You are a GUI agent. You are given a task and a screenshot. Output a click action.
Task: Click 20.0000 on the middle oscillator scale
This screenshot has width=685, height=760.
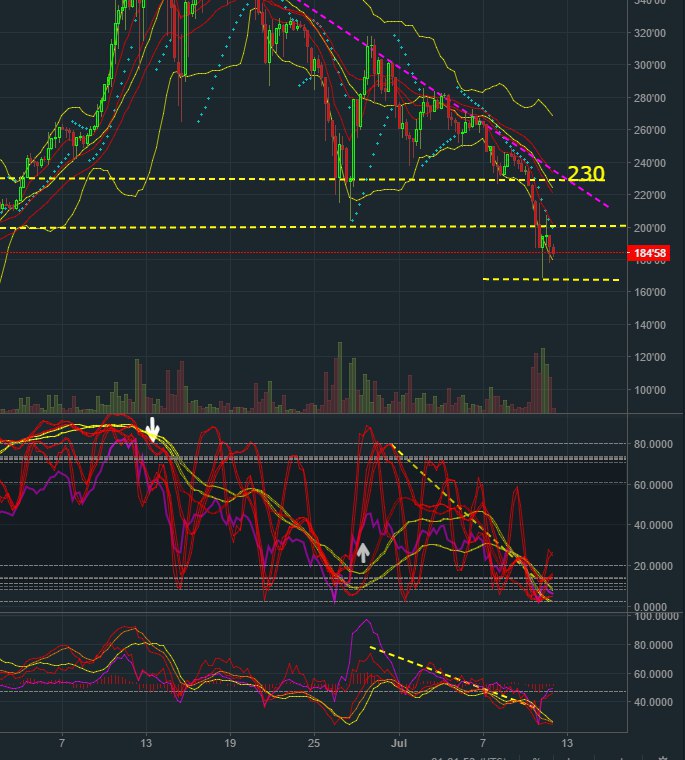(x=653, y=566)
